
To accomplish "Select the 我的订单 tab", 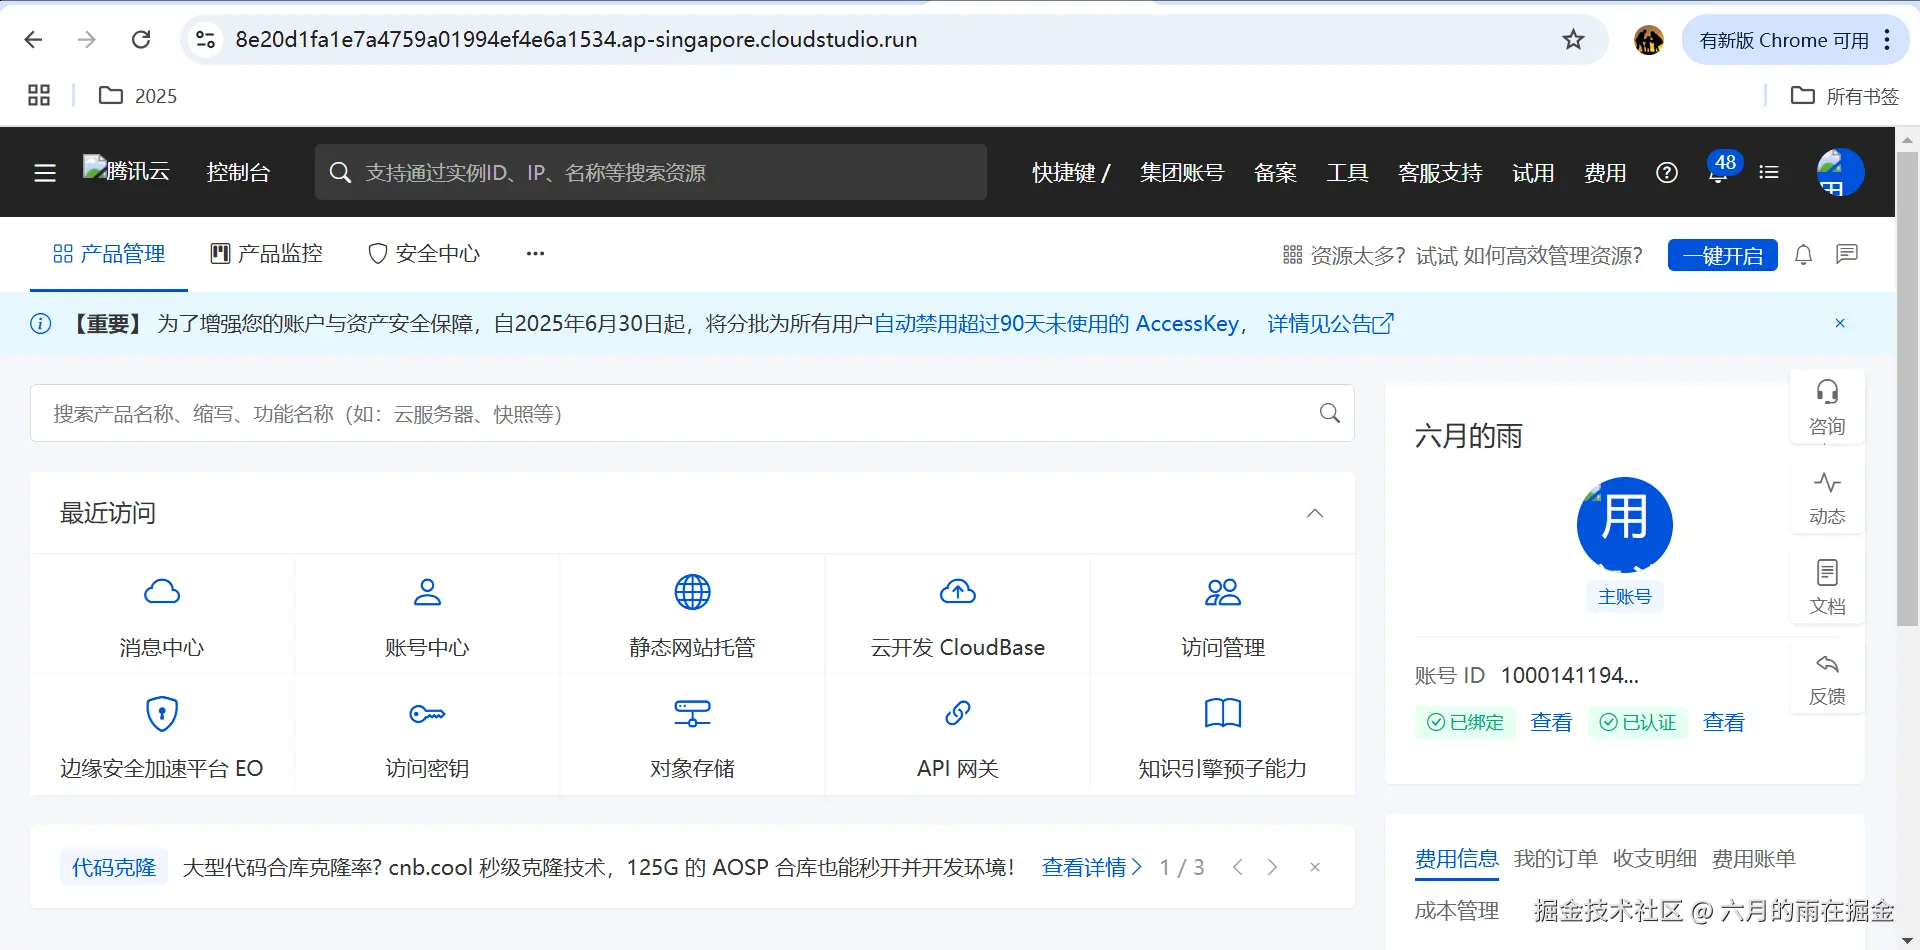I will coord(1555,859).
